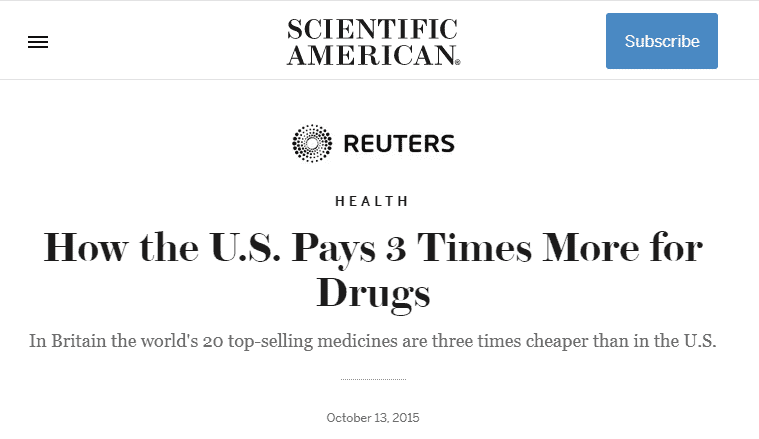This screenshot has width=759, height=439.
Task: Click the Scientific American logo
Action: (373, 42)
